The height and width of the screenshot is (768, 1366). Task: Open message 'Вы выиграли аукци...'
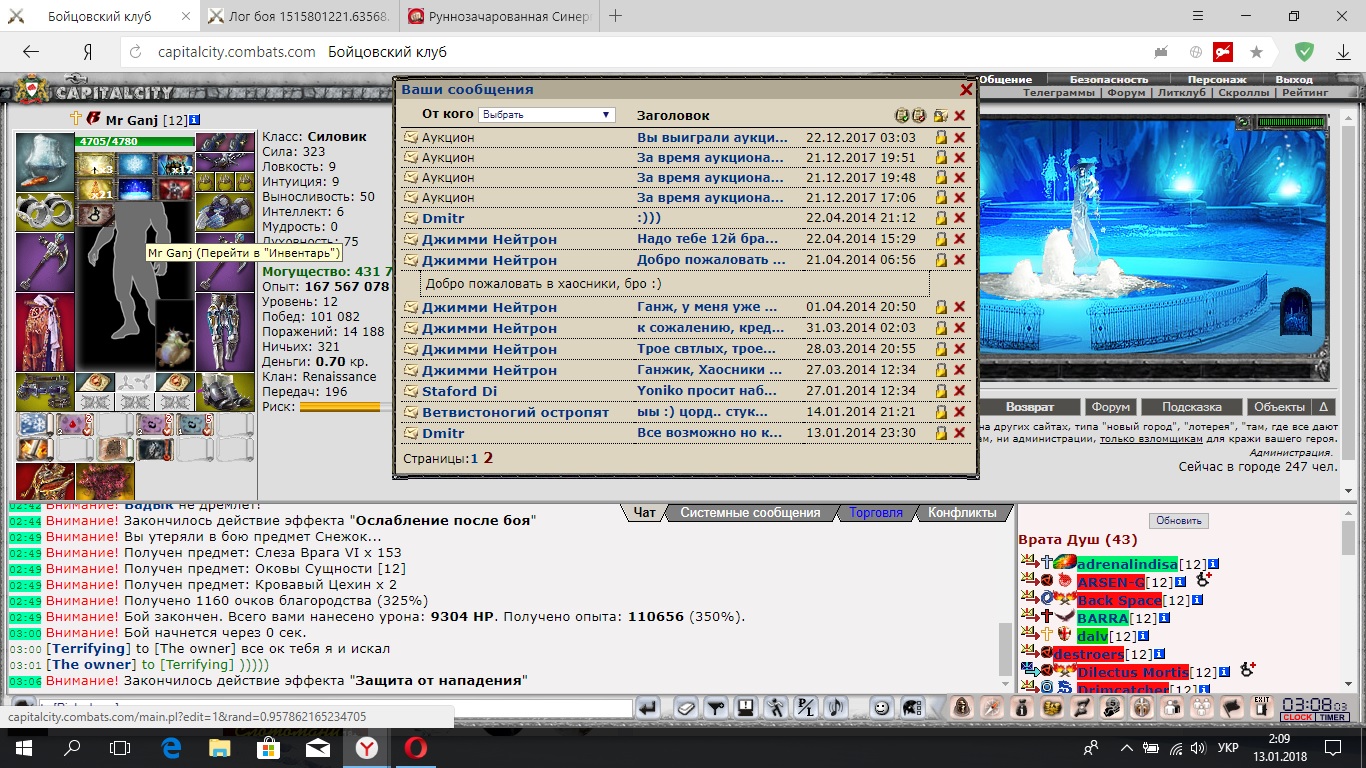[x=710, y=138]
